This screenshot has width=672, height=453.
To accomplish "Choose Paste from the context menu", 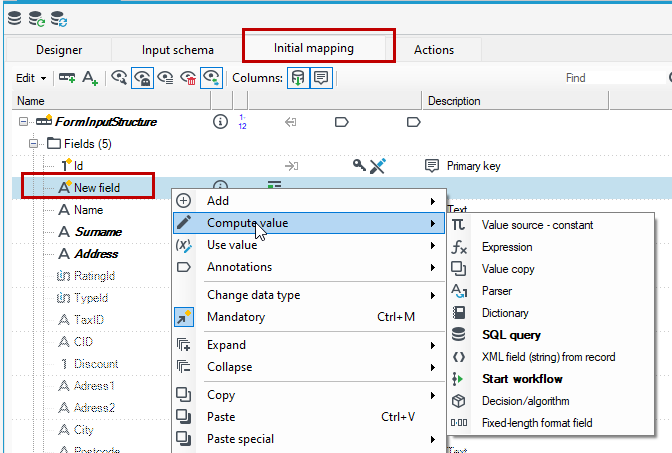I will click(x=309, y=417).
